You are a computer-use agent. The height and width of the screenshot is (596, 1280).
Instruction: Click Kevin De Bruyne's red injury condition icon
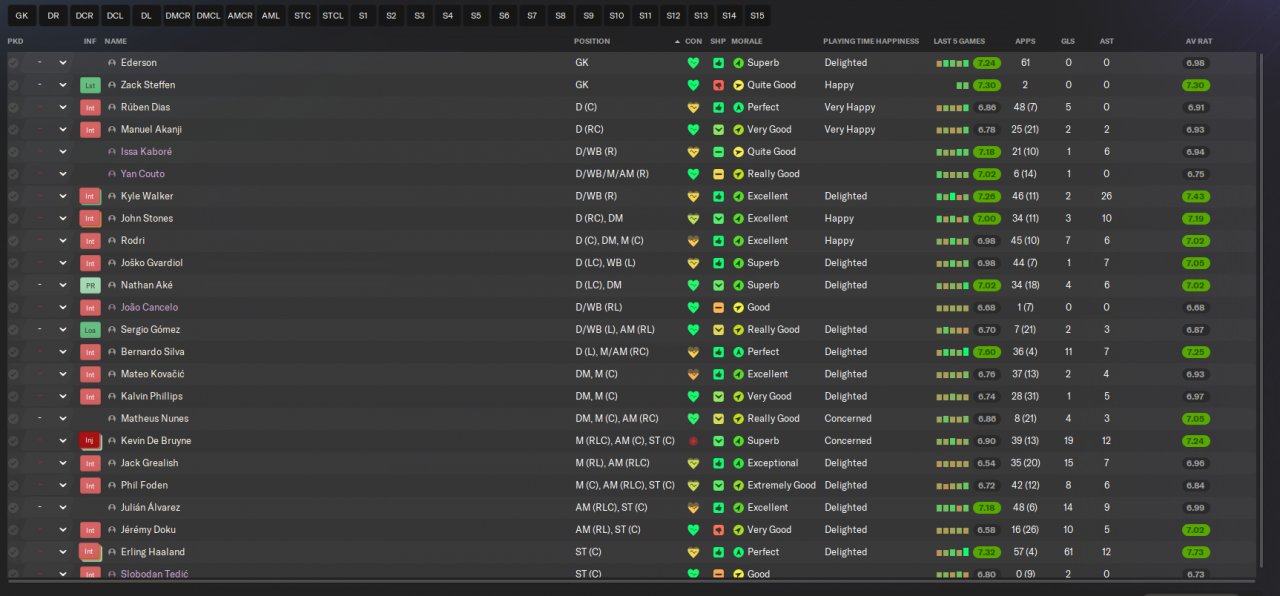[x=693, y=441]
